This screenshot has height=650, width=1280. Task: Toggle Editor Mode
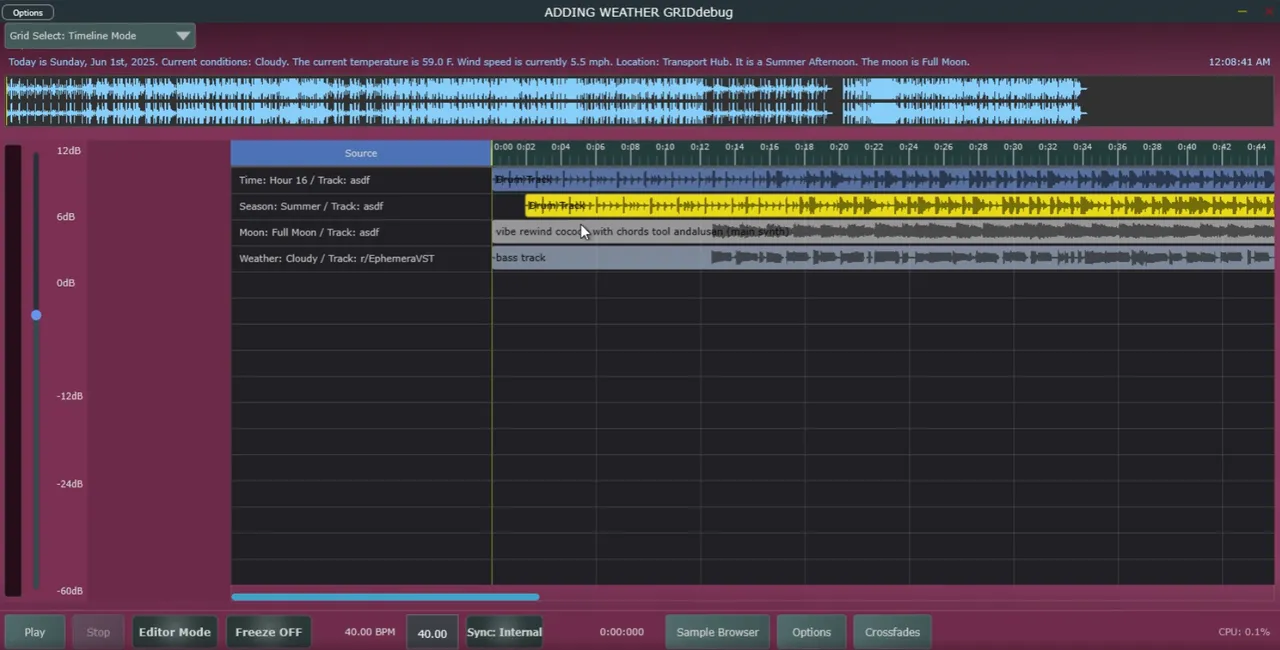coord(174,632)
